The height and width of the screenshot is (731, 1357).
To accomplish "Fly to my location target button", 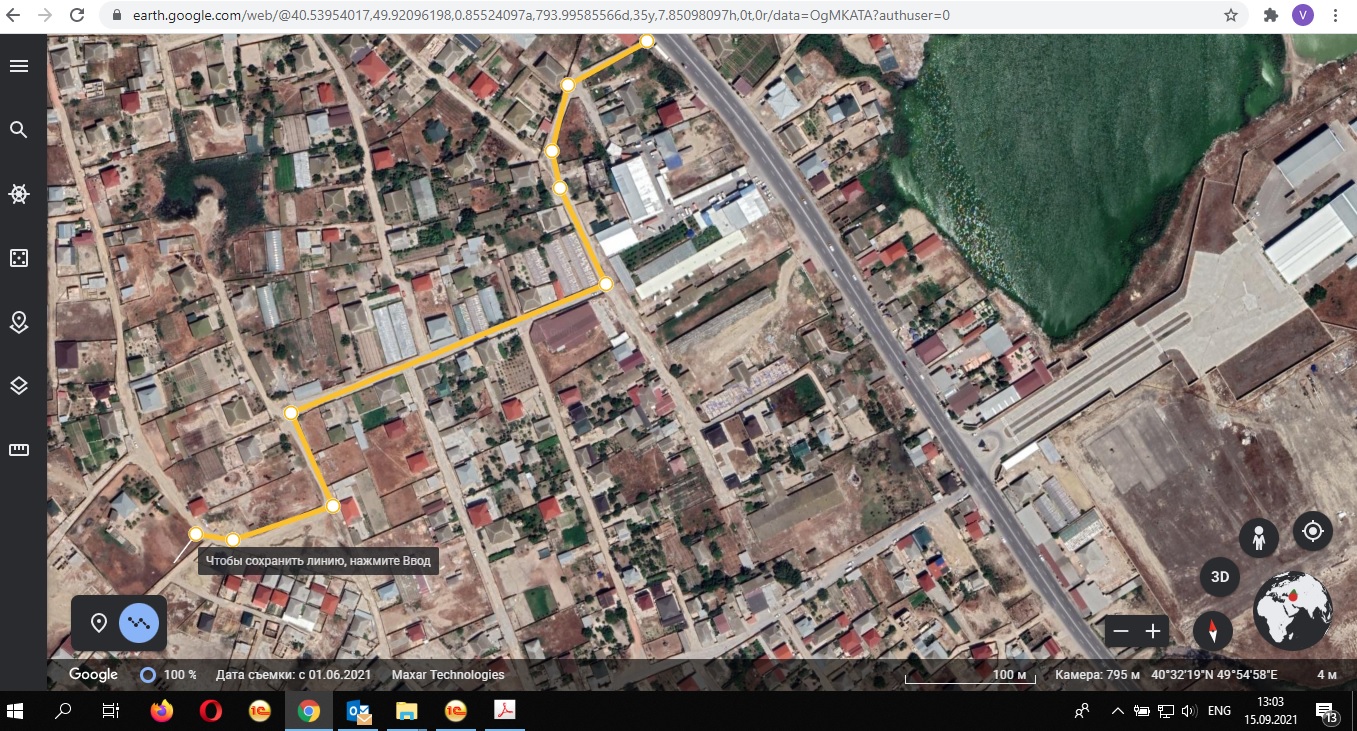I will coord(1313,531).
